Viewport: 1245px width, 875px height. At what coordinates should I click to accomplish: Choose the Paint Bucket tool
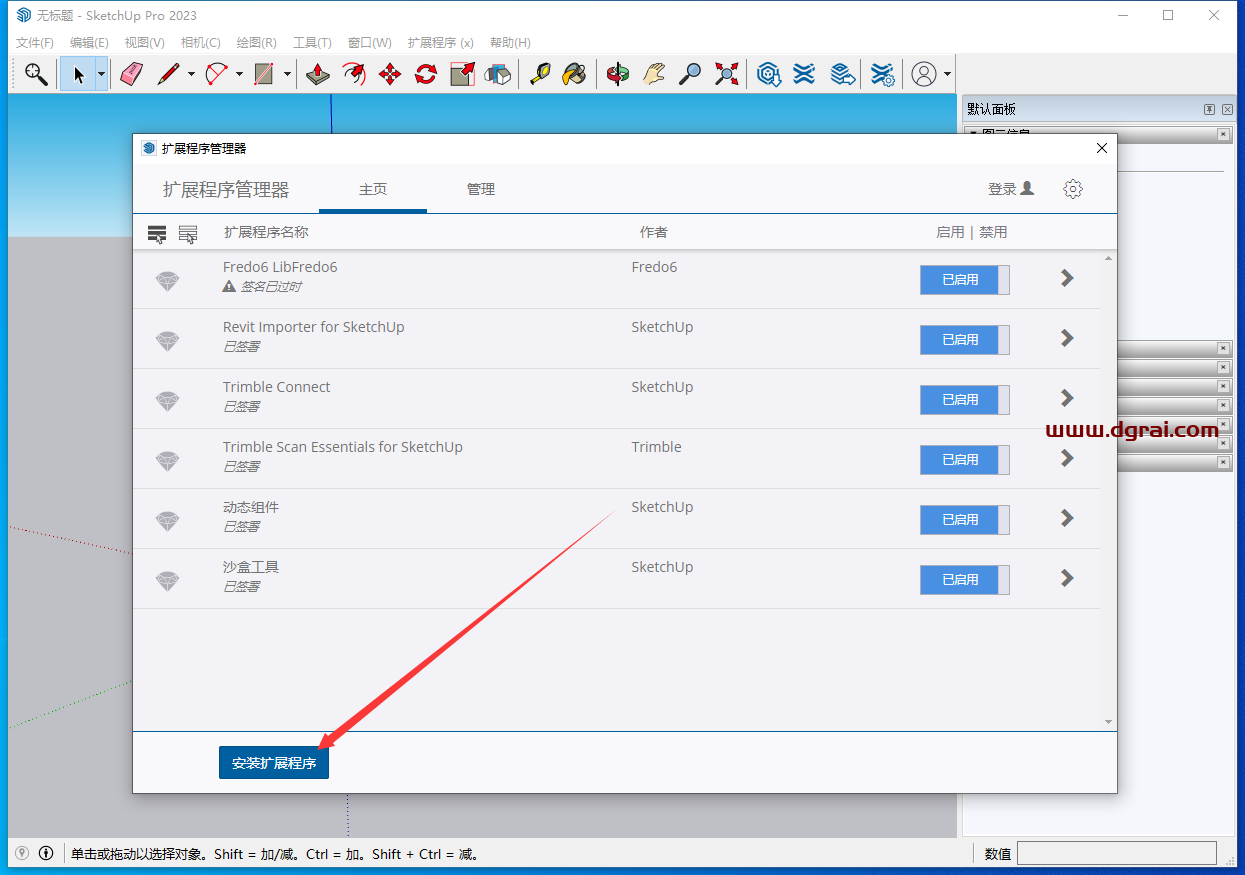coord(575,74)
